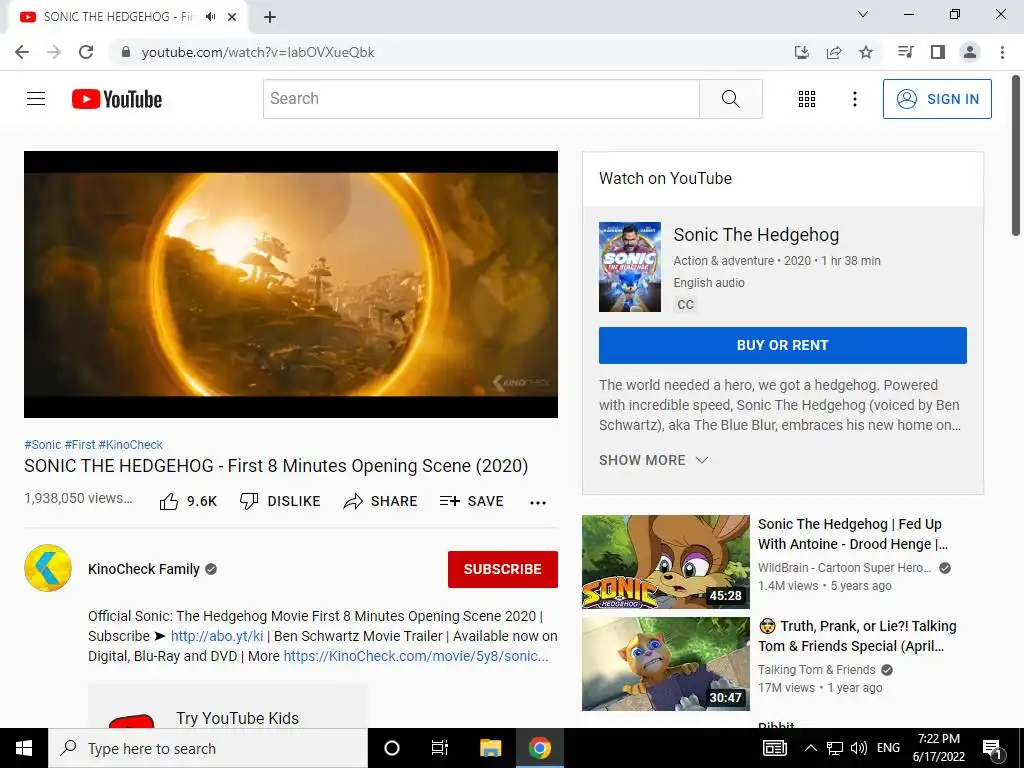The width and height of the screenshot is (1024, 768).
Task: SAVE video to a playlist
Action: click(472, 501)
